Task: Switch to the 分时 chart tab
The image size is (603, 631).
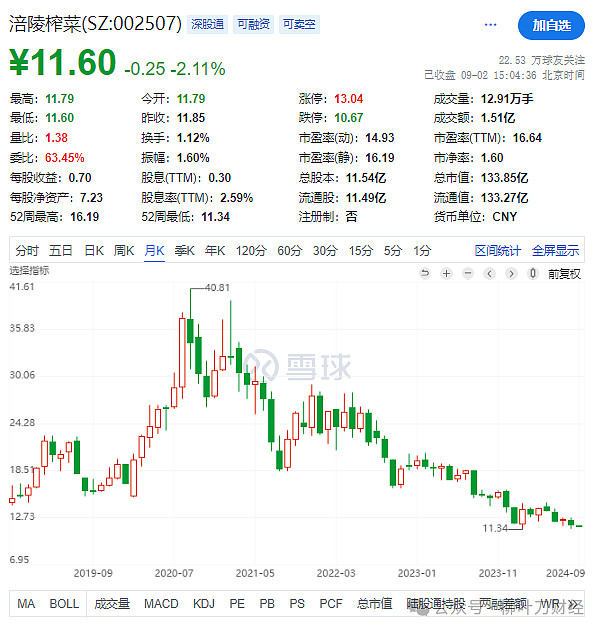Action: tap(27, 251)
